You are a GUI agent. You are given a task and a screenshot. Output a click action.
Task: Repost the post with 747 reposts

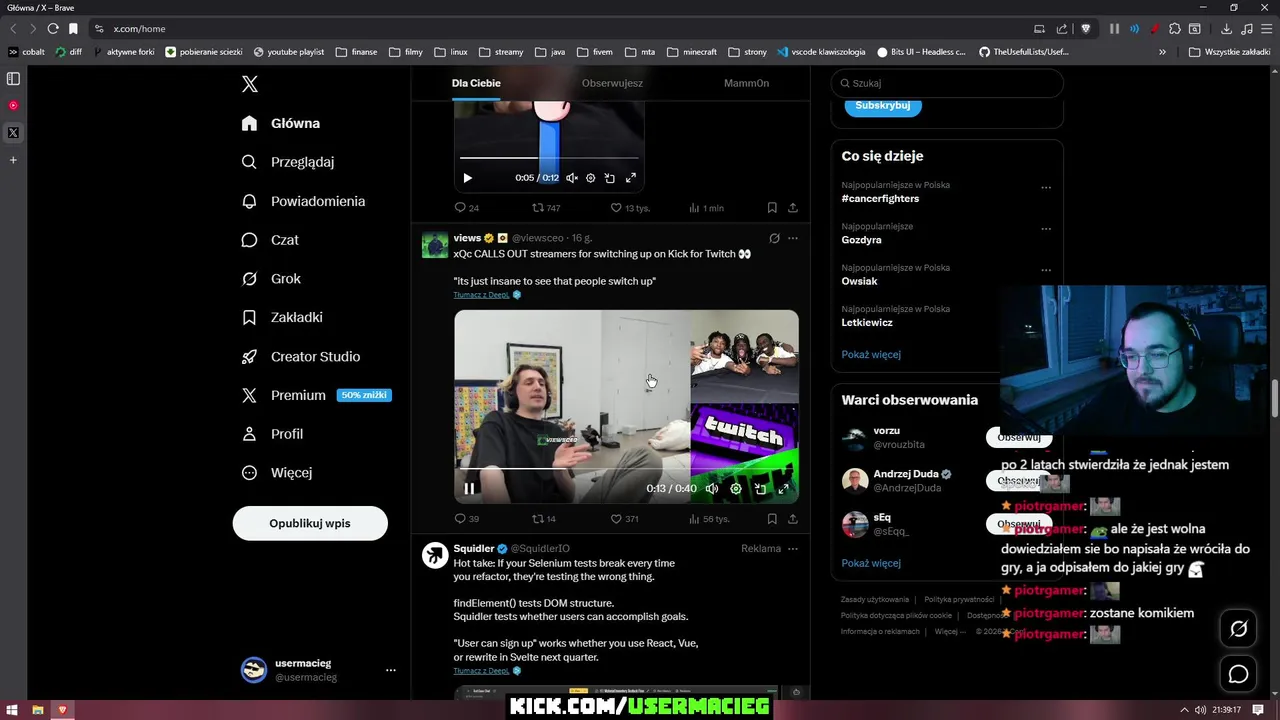click(x=546, y=208)
